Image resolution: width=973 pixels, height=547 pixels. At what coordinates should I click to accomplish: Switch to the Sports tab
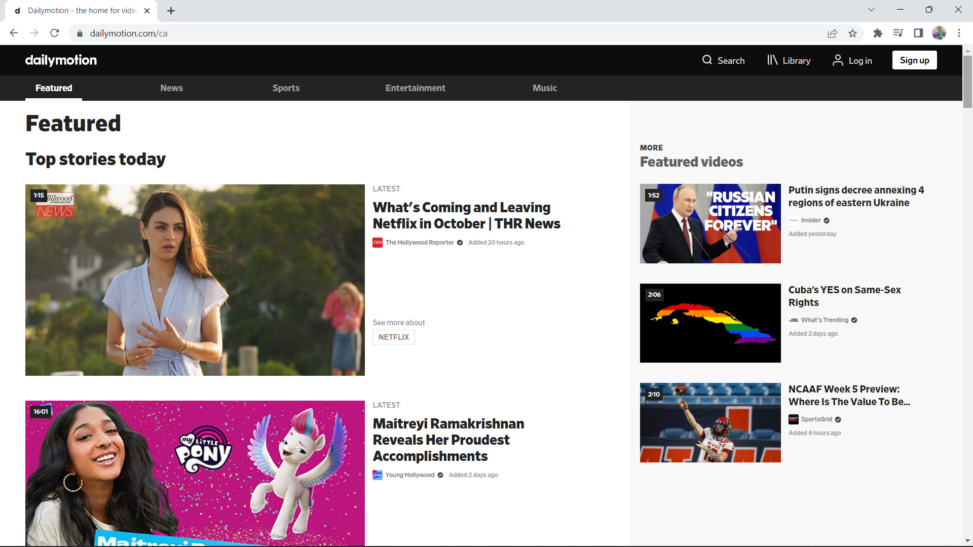pos(286,88)
